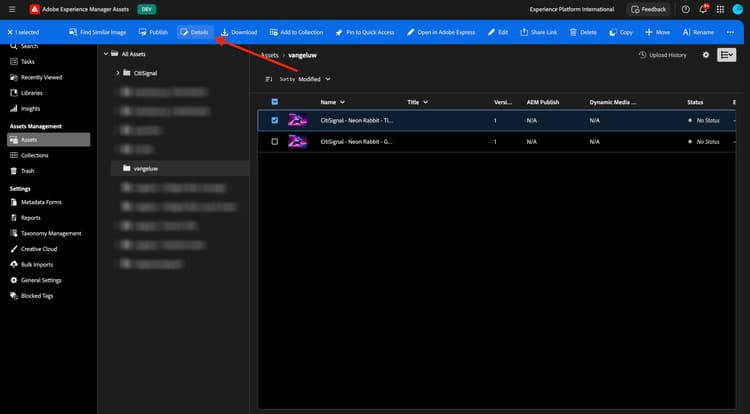This screenshot has width=750, height=414.
Task: Open Recently Viewed
Action: [x=36, y=77]
